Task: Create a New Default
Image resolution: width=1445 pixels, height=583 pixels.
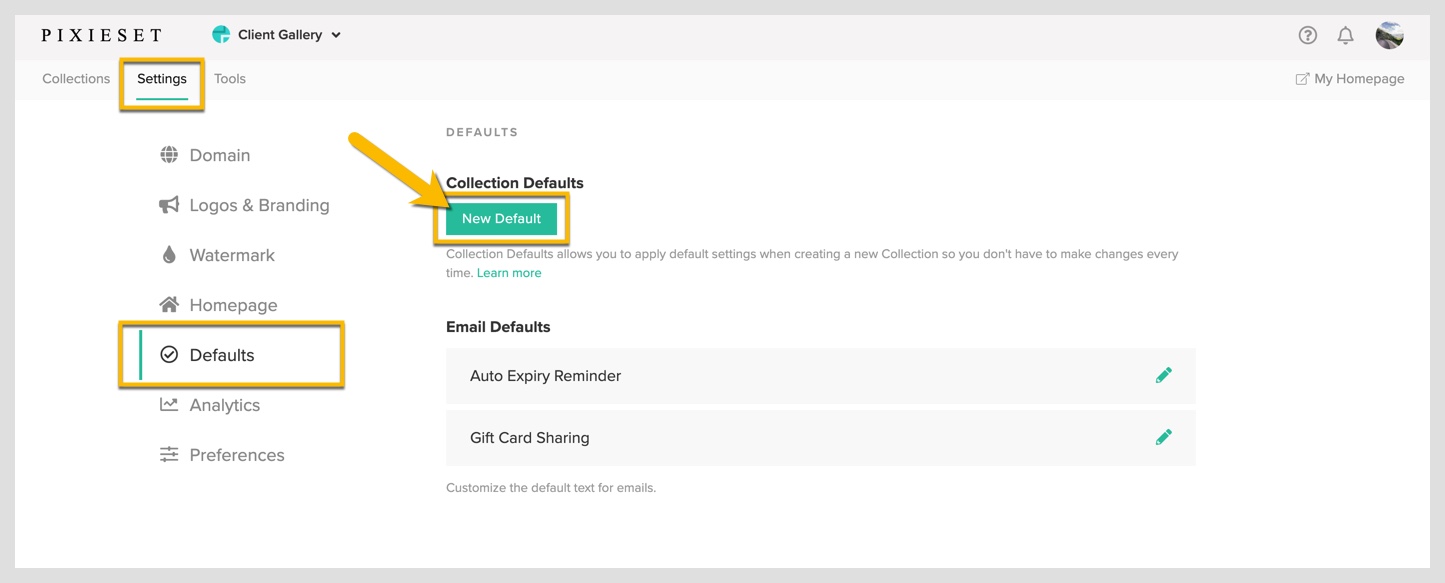Action: (x=501, y=218)
